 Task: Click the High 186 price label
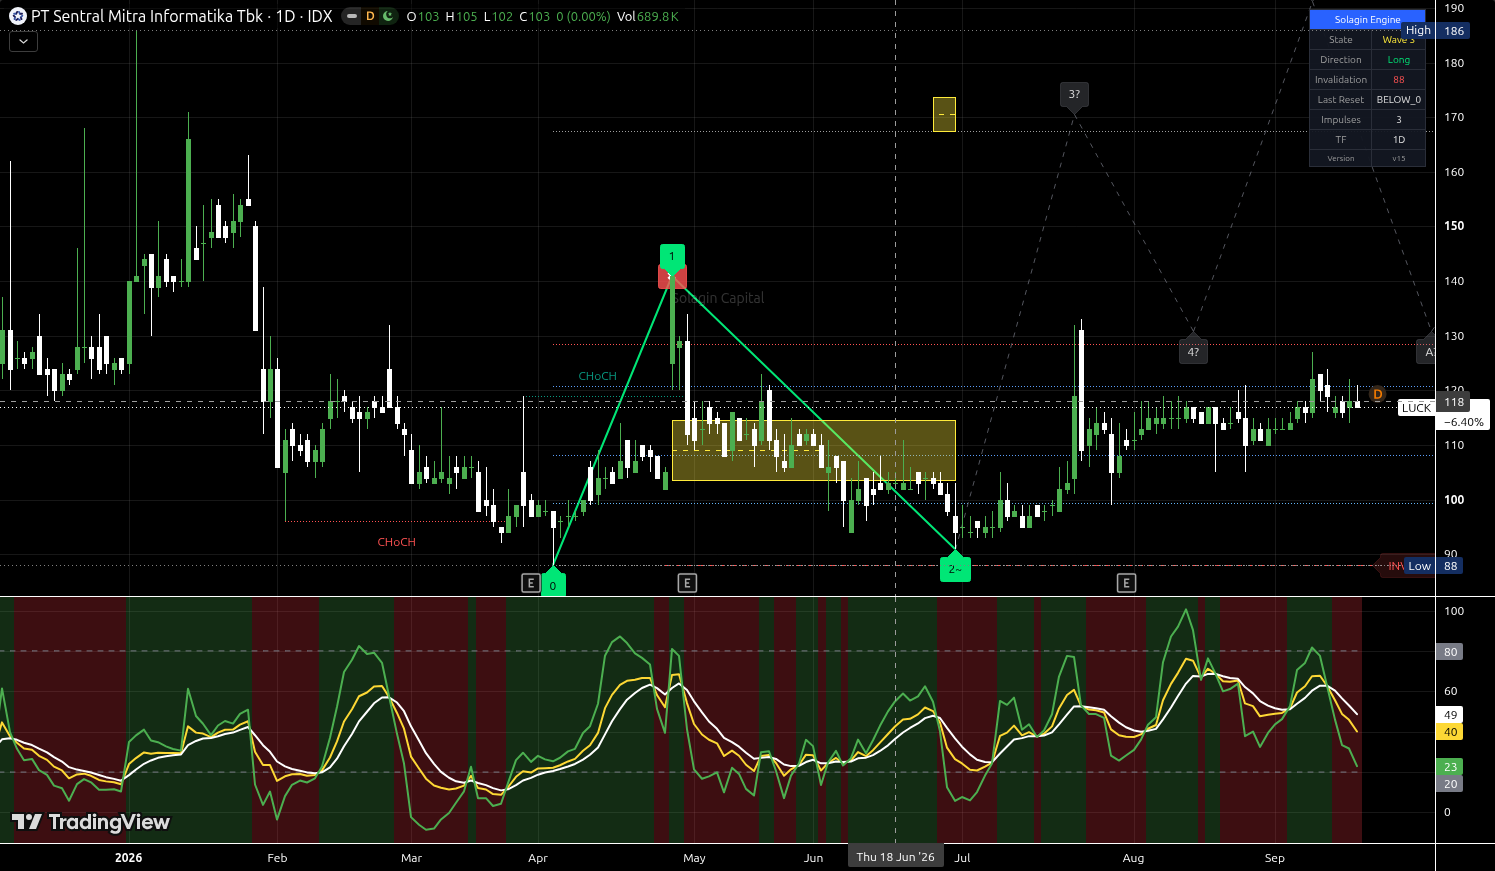click(x=1436, y=31)
